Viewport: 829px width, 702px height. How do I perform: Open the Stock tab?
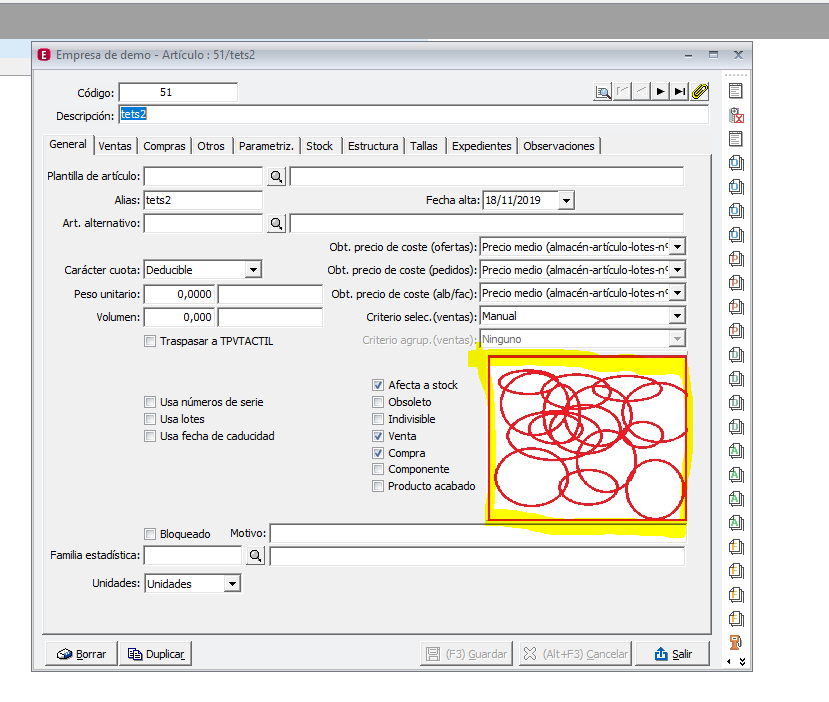pyautogui.click(x=319, y=146)
